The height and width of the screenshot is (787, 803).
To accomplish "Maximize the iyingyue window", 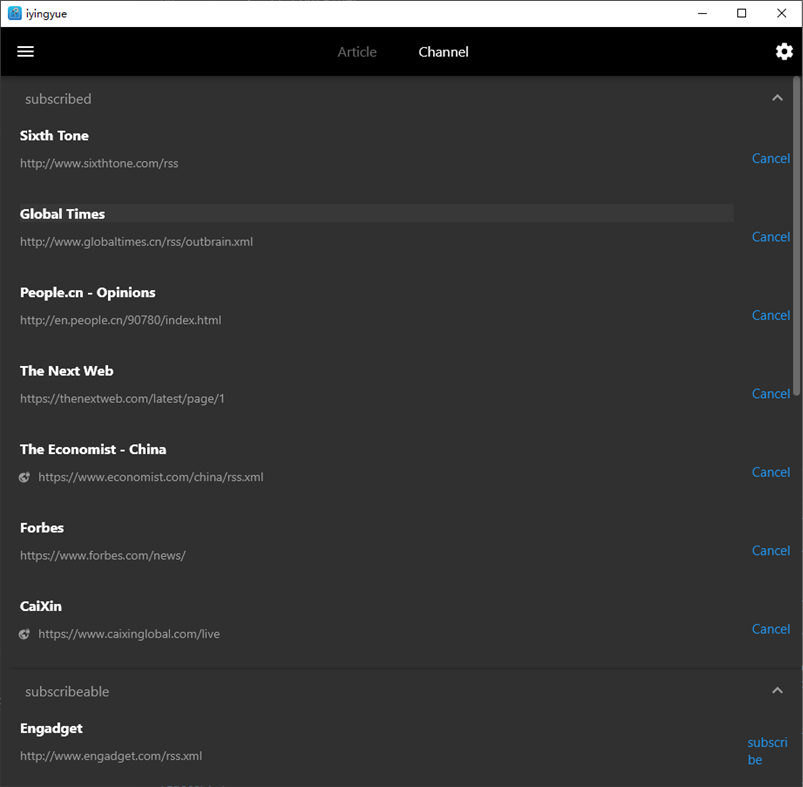I will pos(742,13).
